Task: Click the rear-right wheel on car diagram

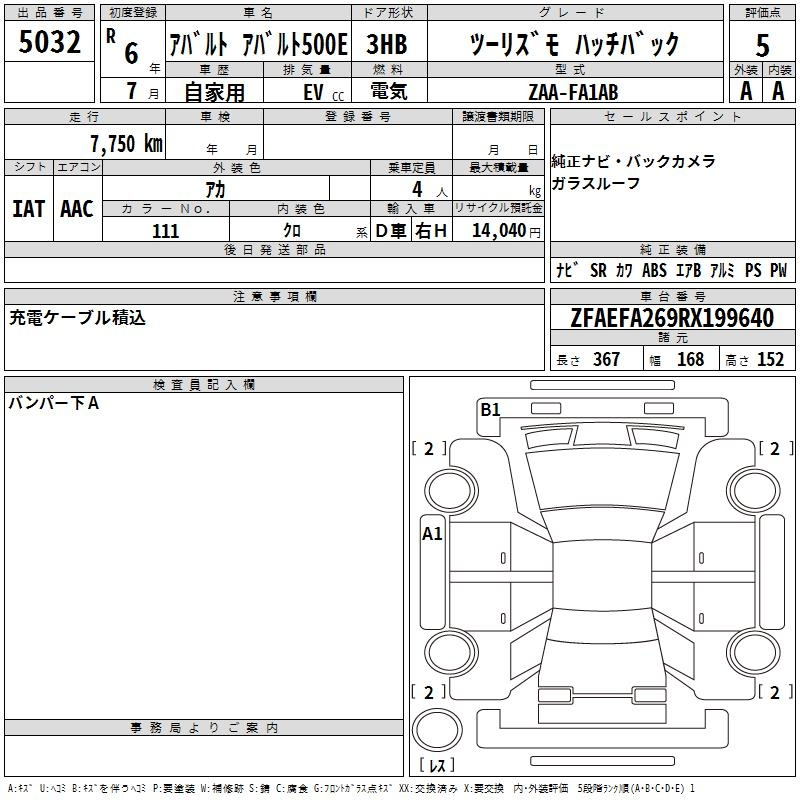Action: (x=753, y=652)
